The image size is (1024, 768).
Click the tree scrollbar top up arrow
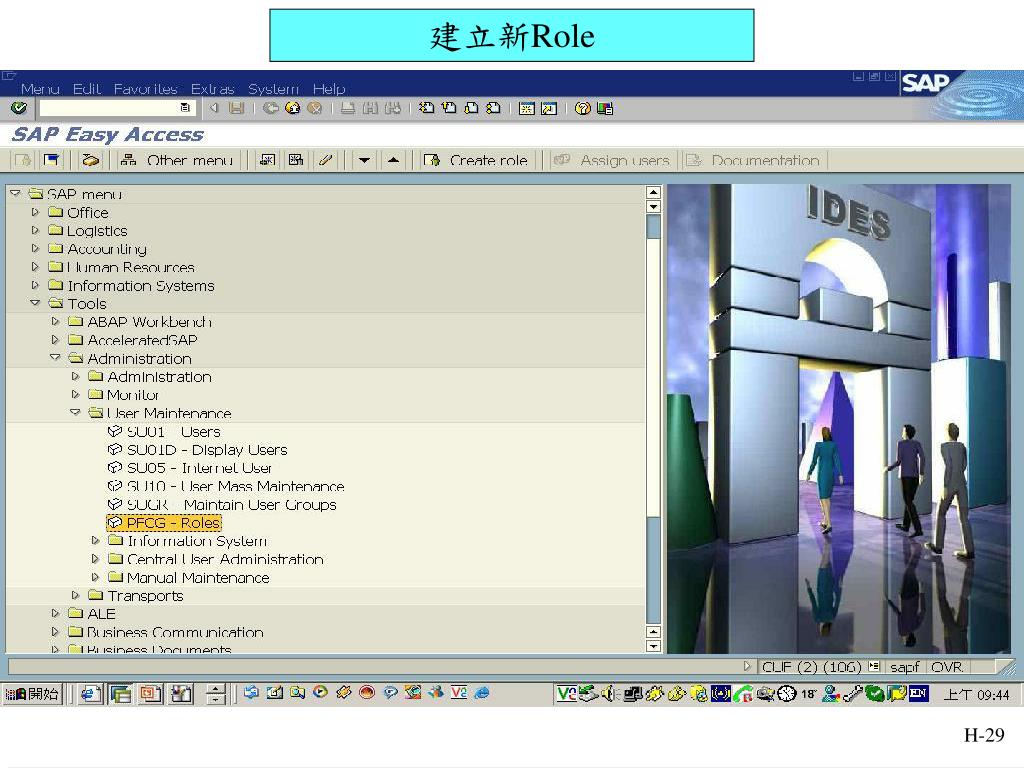click(653, 192)
